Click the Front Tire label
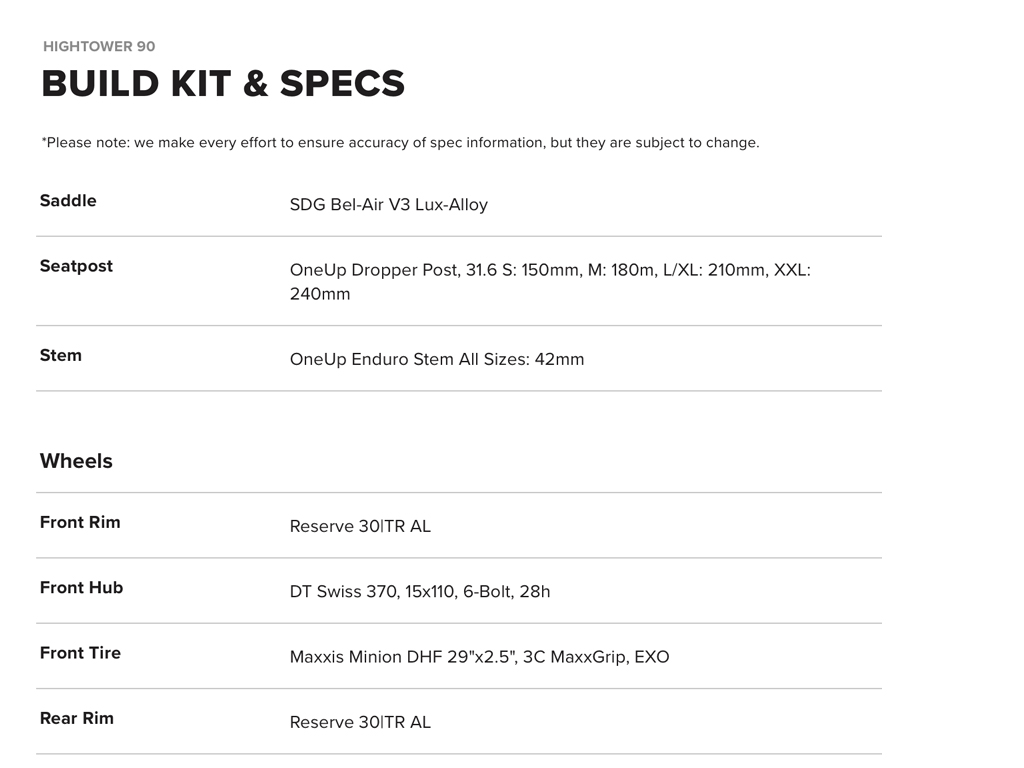The width and height of the screenshot is (1024, 768). tap(80, 653)
